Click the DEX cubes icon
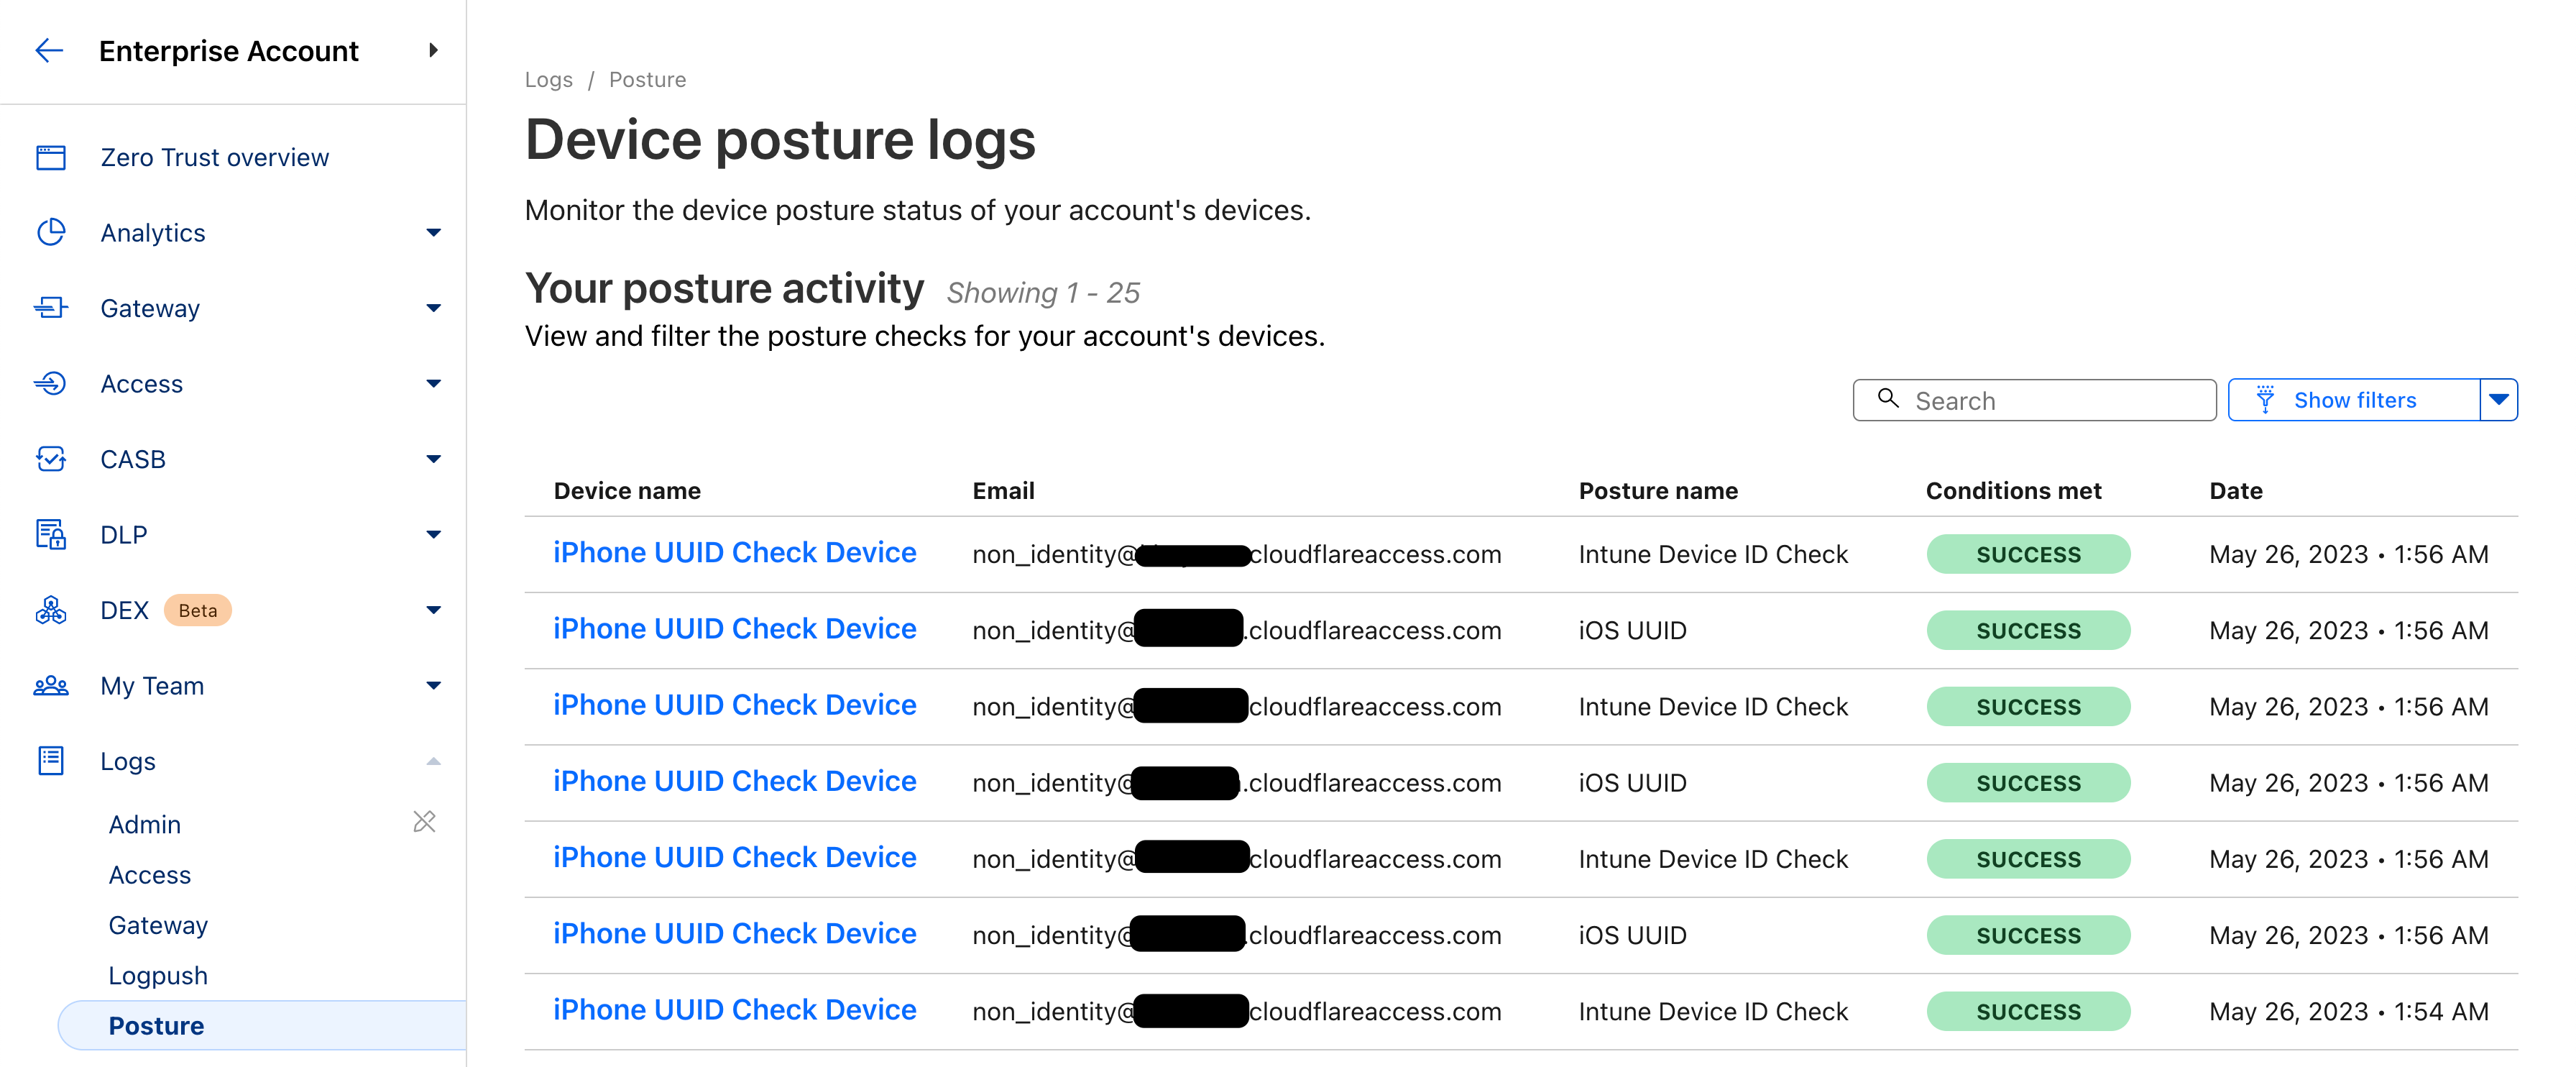 tap(51, 610)
